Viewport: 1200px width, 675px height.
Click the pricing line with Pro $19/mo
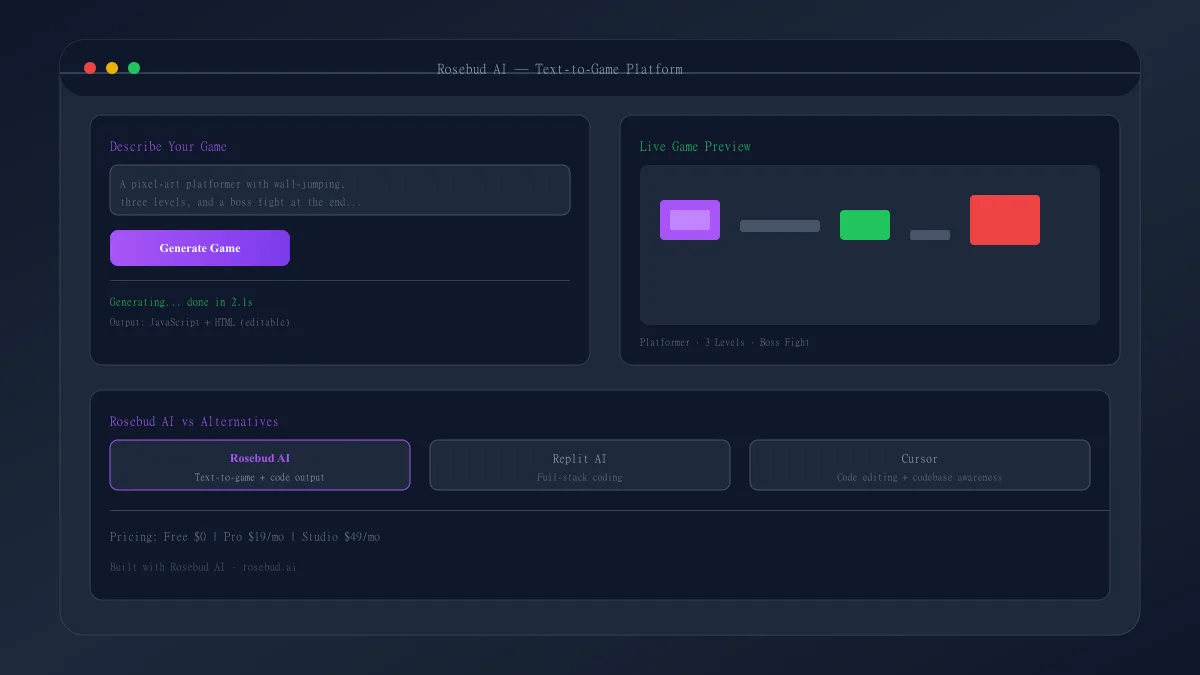click(245, 537)
